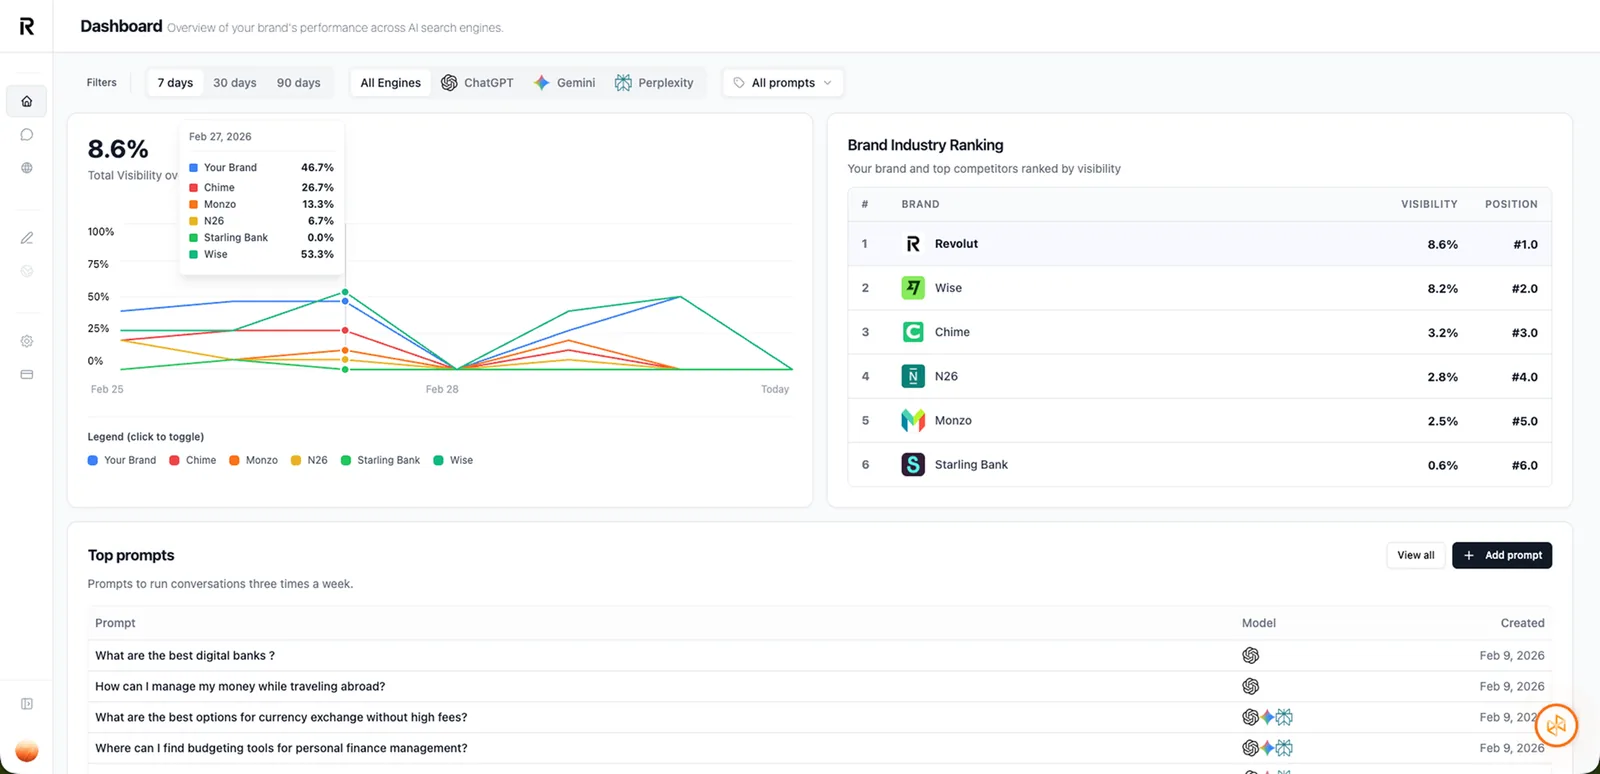
Task: Open the chat bubble sidebar icon
Action: tap(27, 135)
